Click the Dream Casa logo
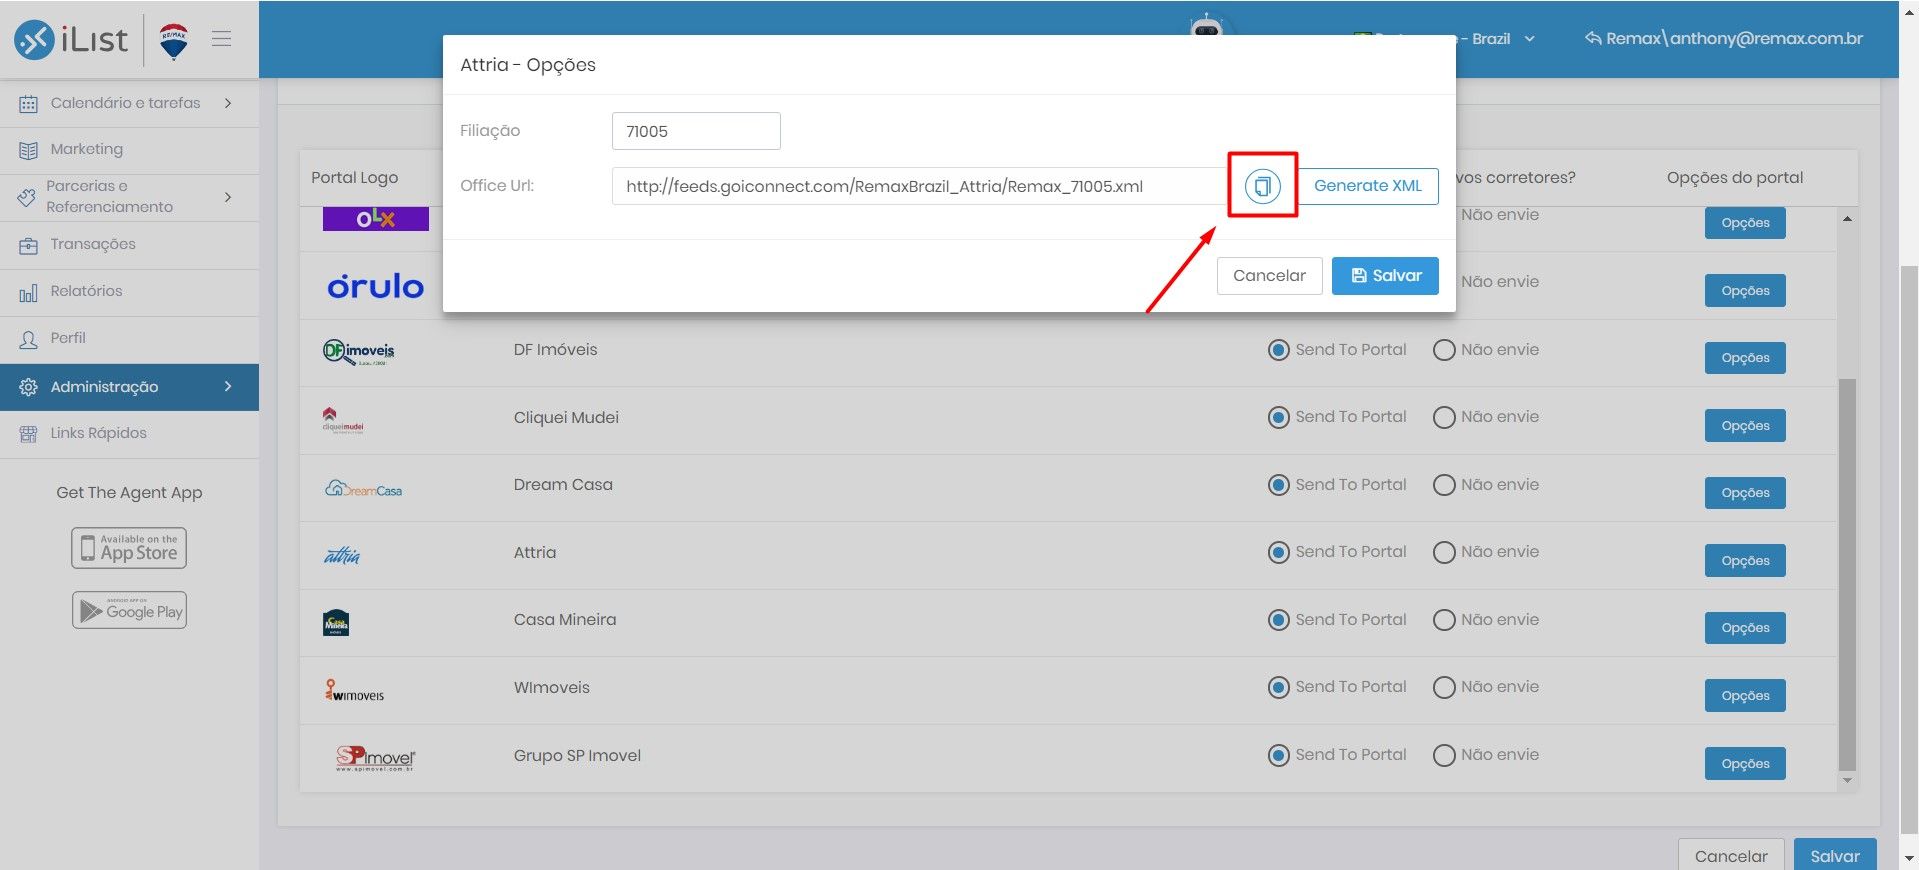This screenshot has height=870, width=1919. coord(363,489)
